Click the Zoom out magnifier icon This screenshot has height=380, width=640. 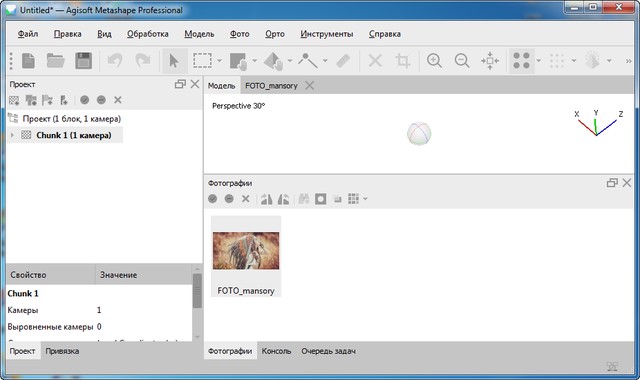click(x=462, y=61)
